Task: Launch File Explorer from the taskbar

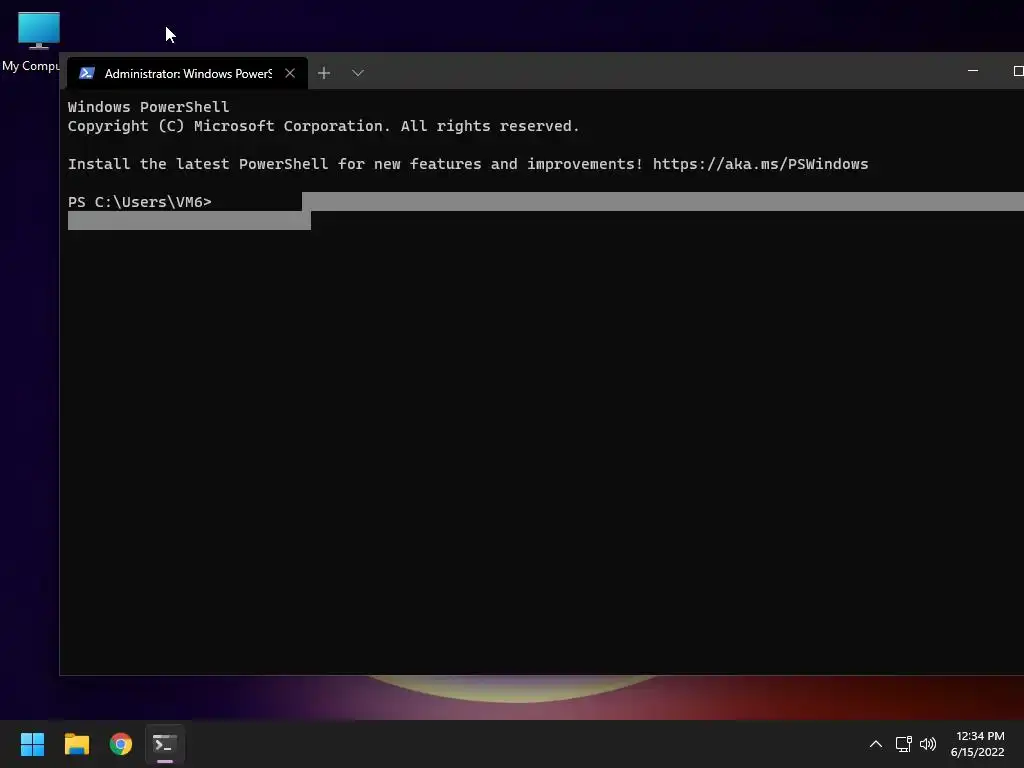Action: 76,744
